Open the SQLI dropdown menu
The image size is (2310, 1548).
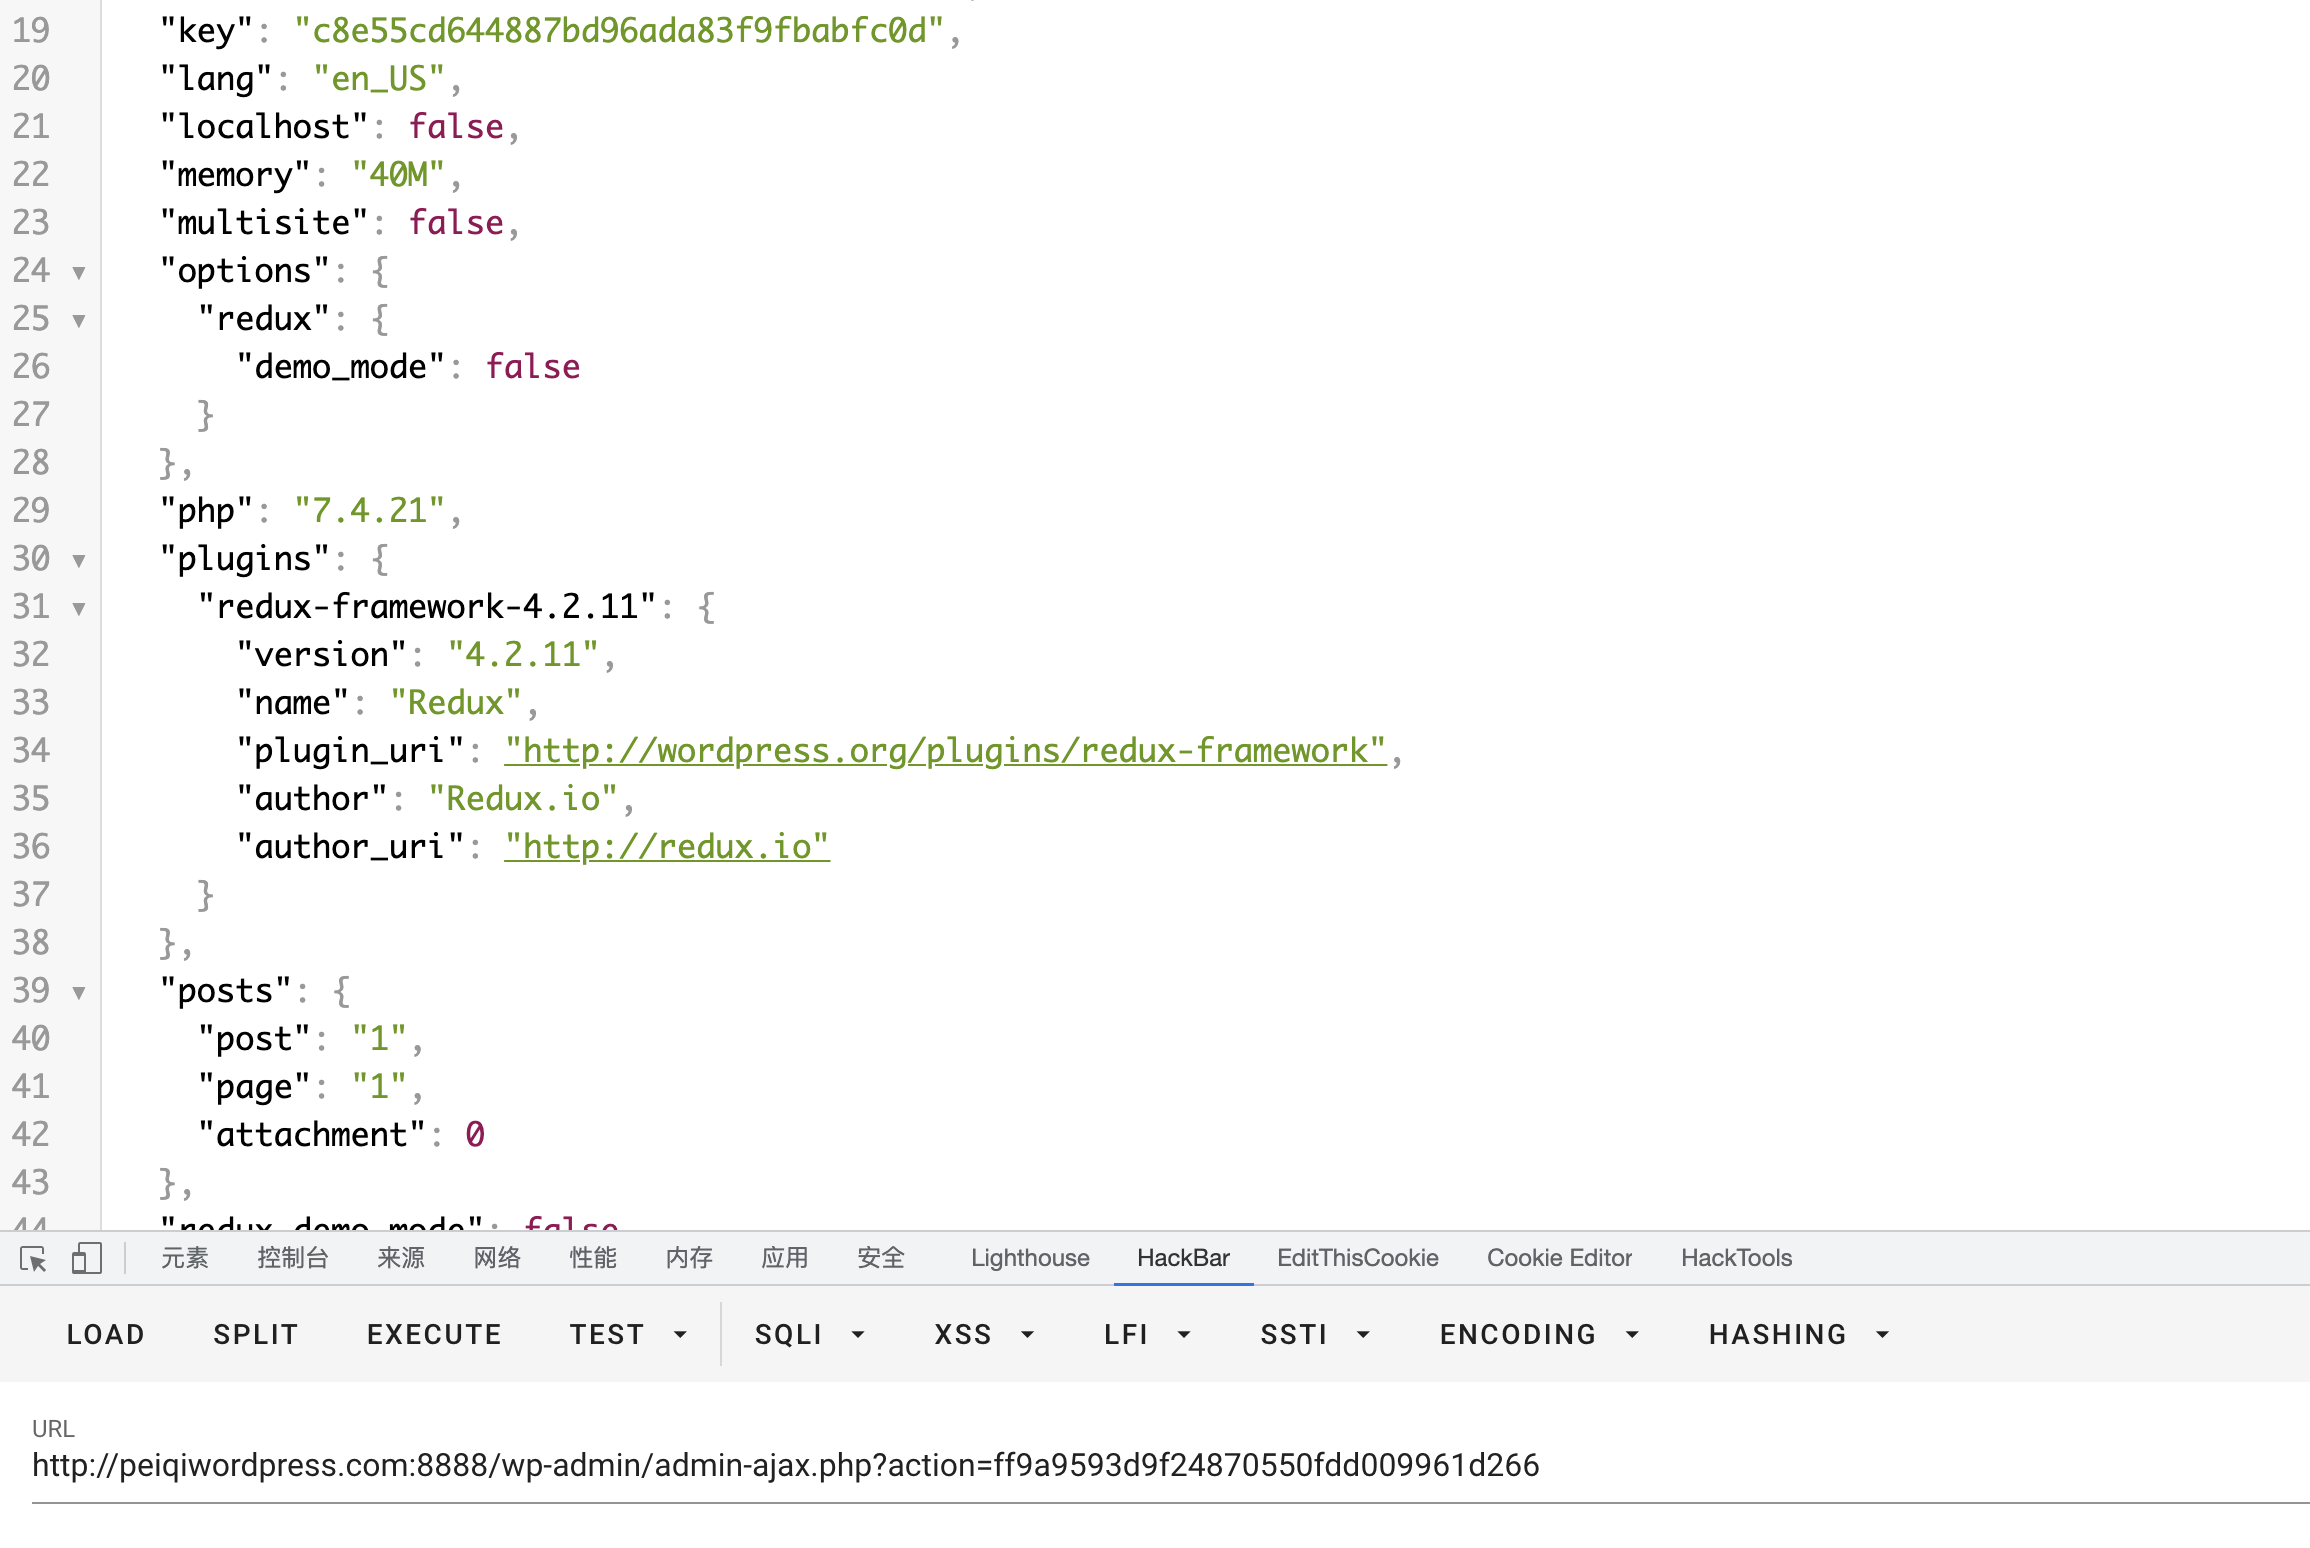pos(808,1334)
